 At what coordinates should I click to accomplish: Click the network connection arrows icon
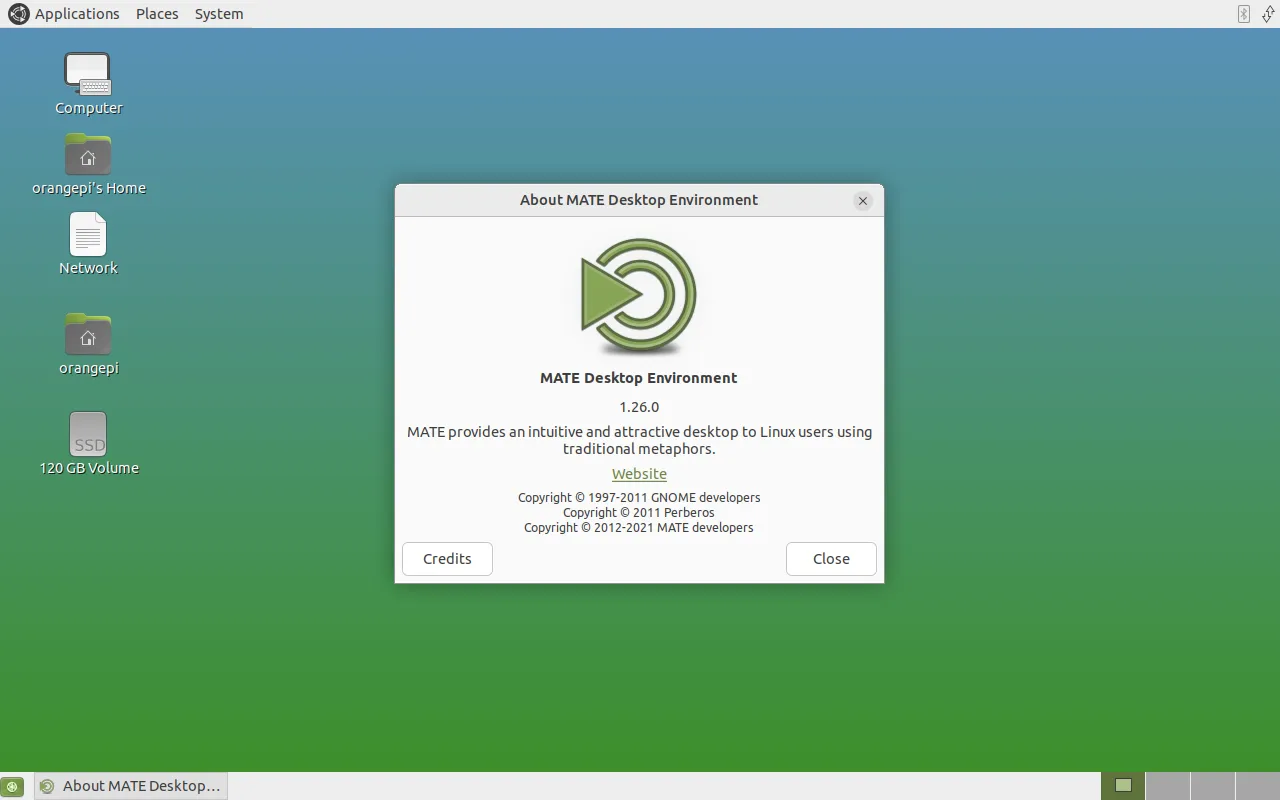(x=1268, y=14)
